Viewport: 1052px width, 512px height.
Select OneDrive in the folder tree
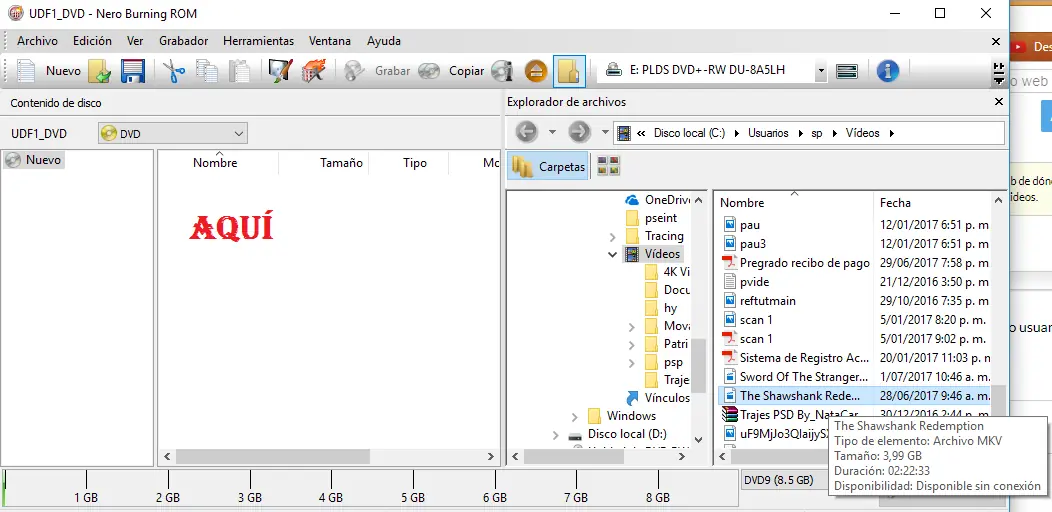click(x=658, y=200)
